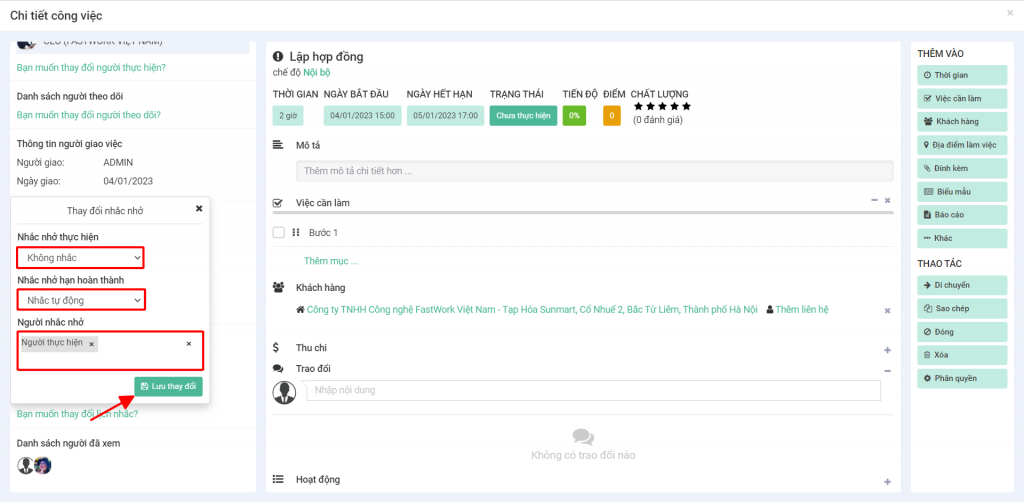
Task: Remove the Người thực hiện tag
Action: coord(92,344)
